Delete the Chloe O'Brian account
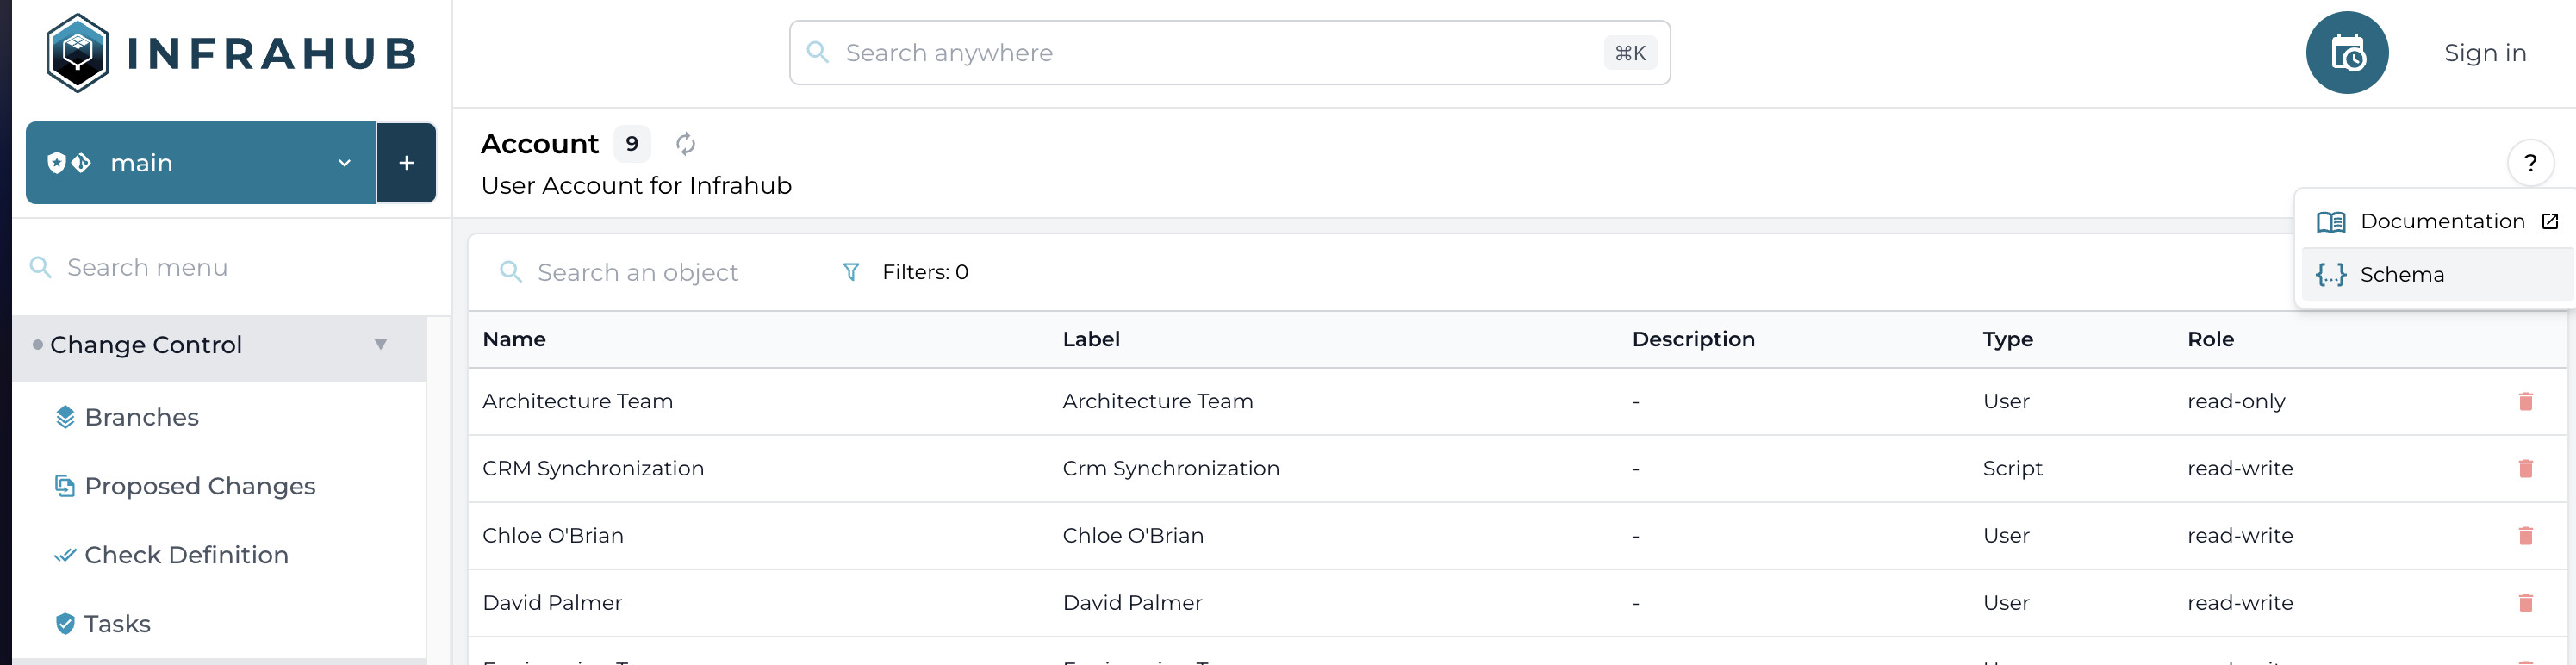Image resolution: width=2576 pixels, height=665 pixels. (2525, 535)
